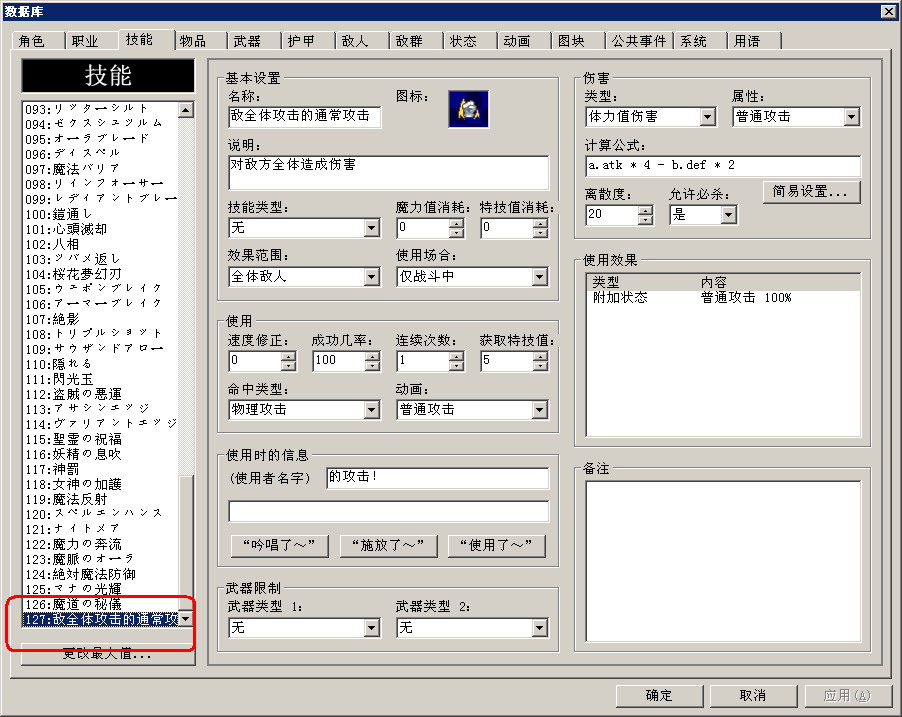
Task: Click the 离散度 stepper arrows
Action: click(645, 215)
